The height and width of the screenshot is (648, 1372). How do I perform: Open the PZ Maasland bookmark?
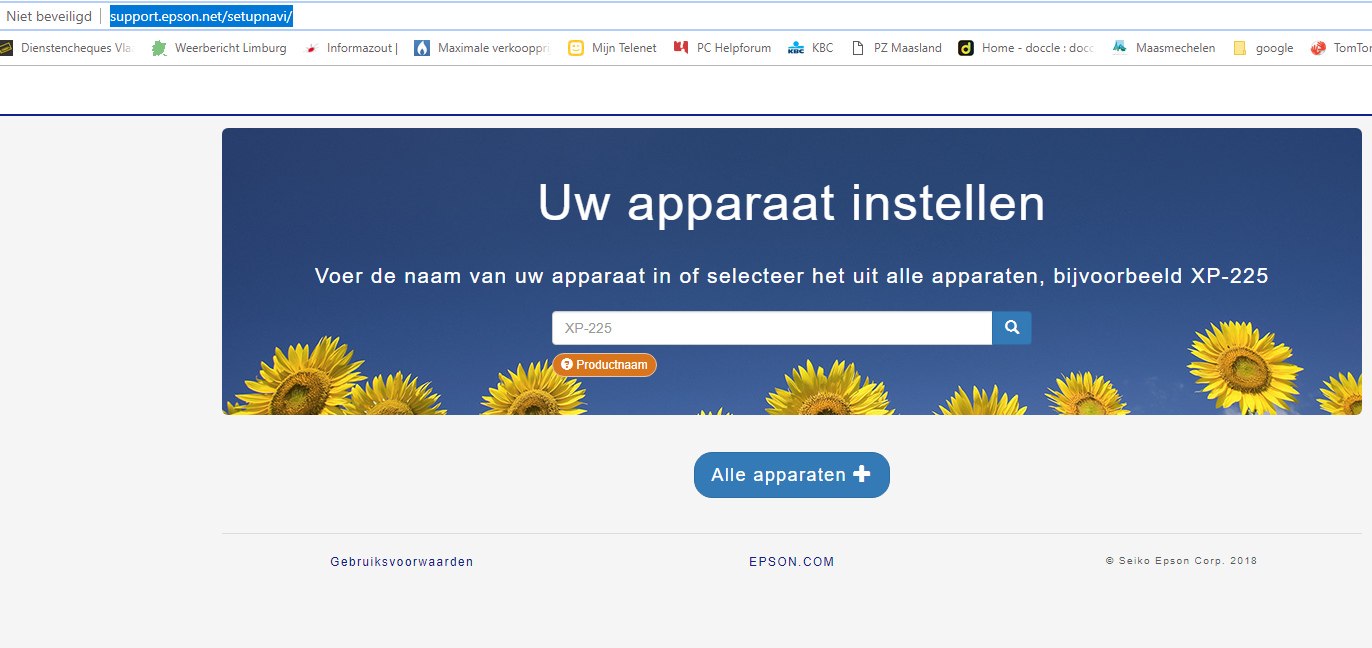[896, 48]
